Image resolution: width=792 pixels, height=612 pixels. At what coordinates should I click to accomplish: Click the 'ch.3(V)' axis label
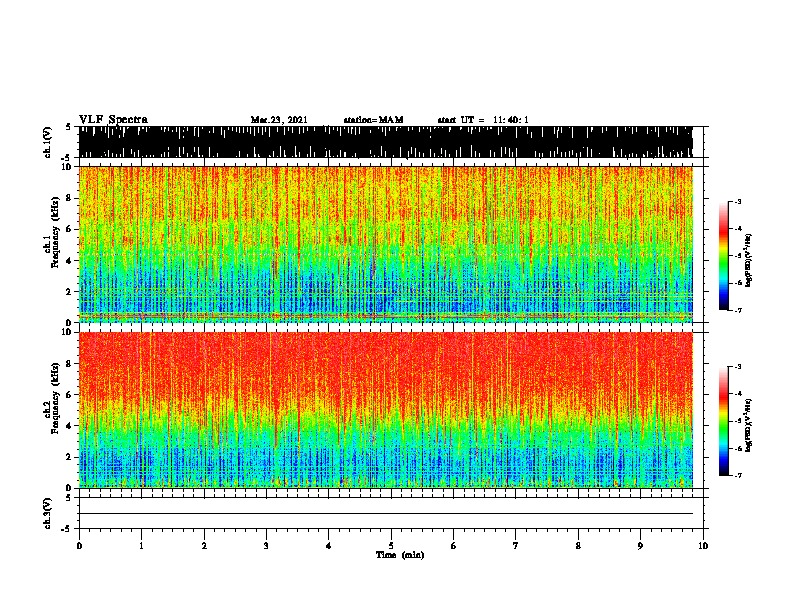point(47,513)
